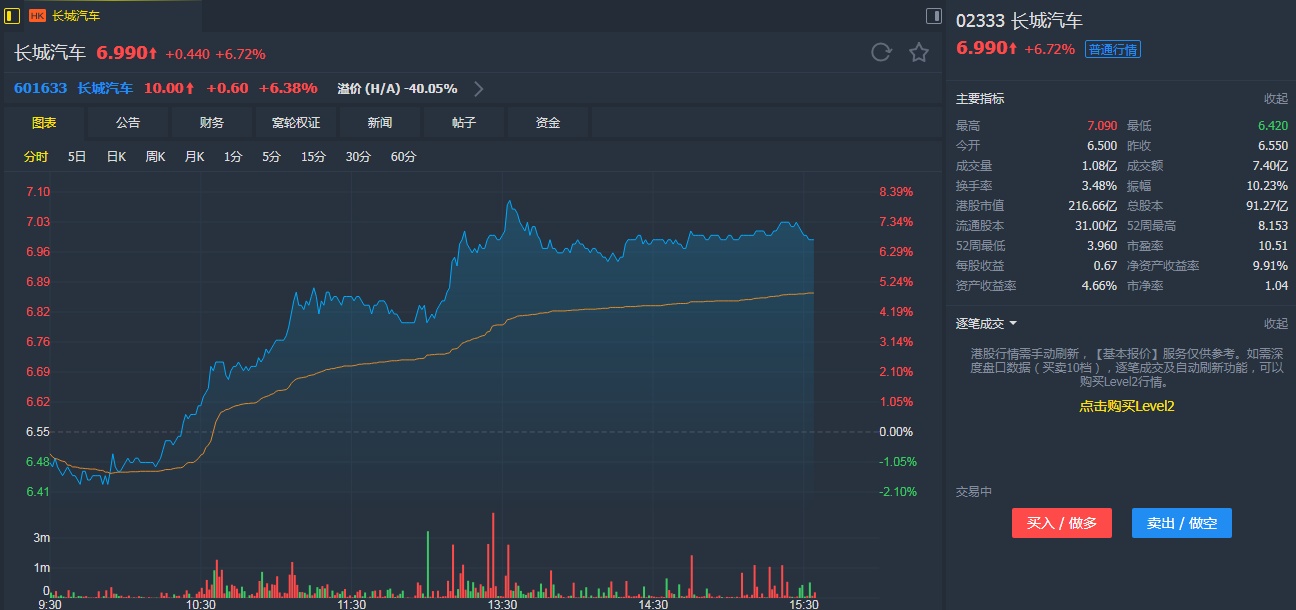The height and width of the screenshot is (610, 1296).
Task: Switch to the 公告 tab
Action: coord(128,122)
